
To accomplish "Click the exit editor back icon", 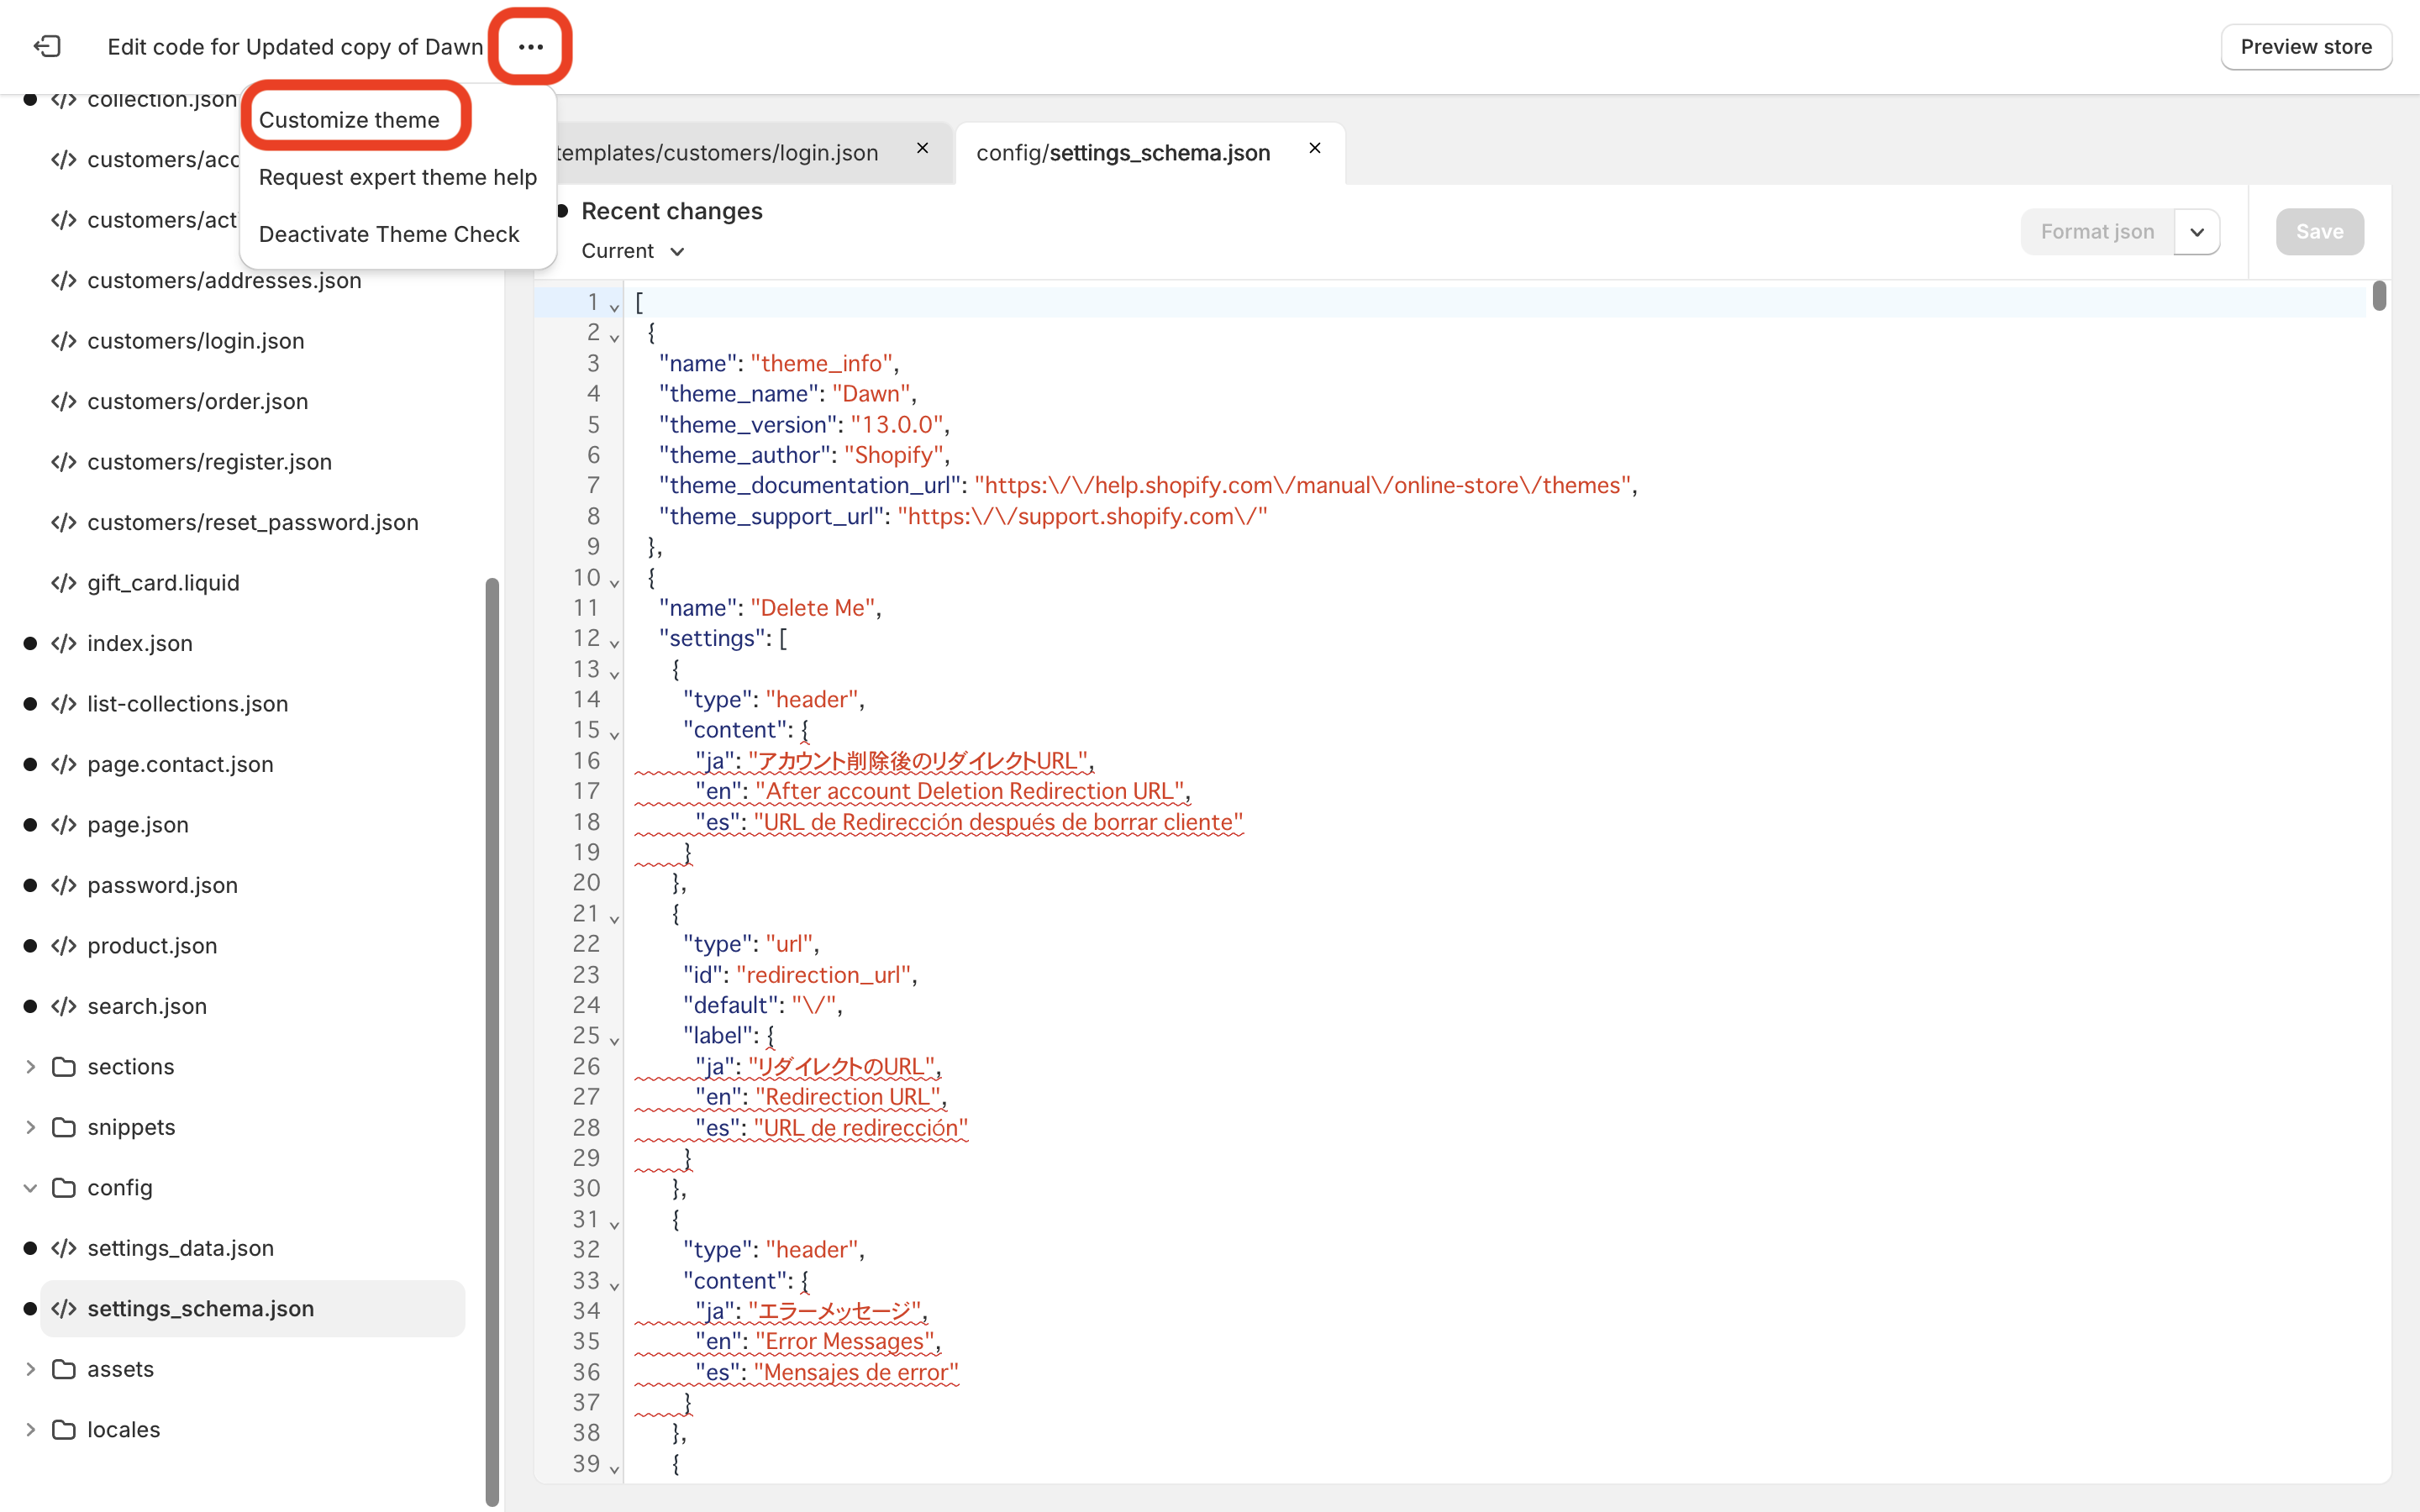I will (x=47, y=46).
